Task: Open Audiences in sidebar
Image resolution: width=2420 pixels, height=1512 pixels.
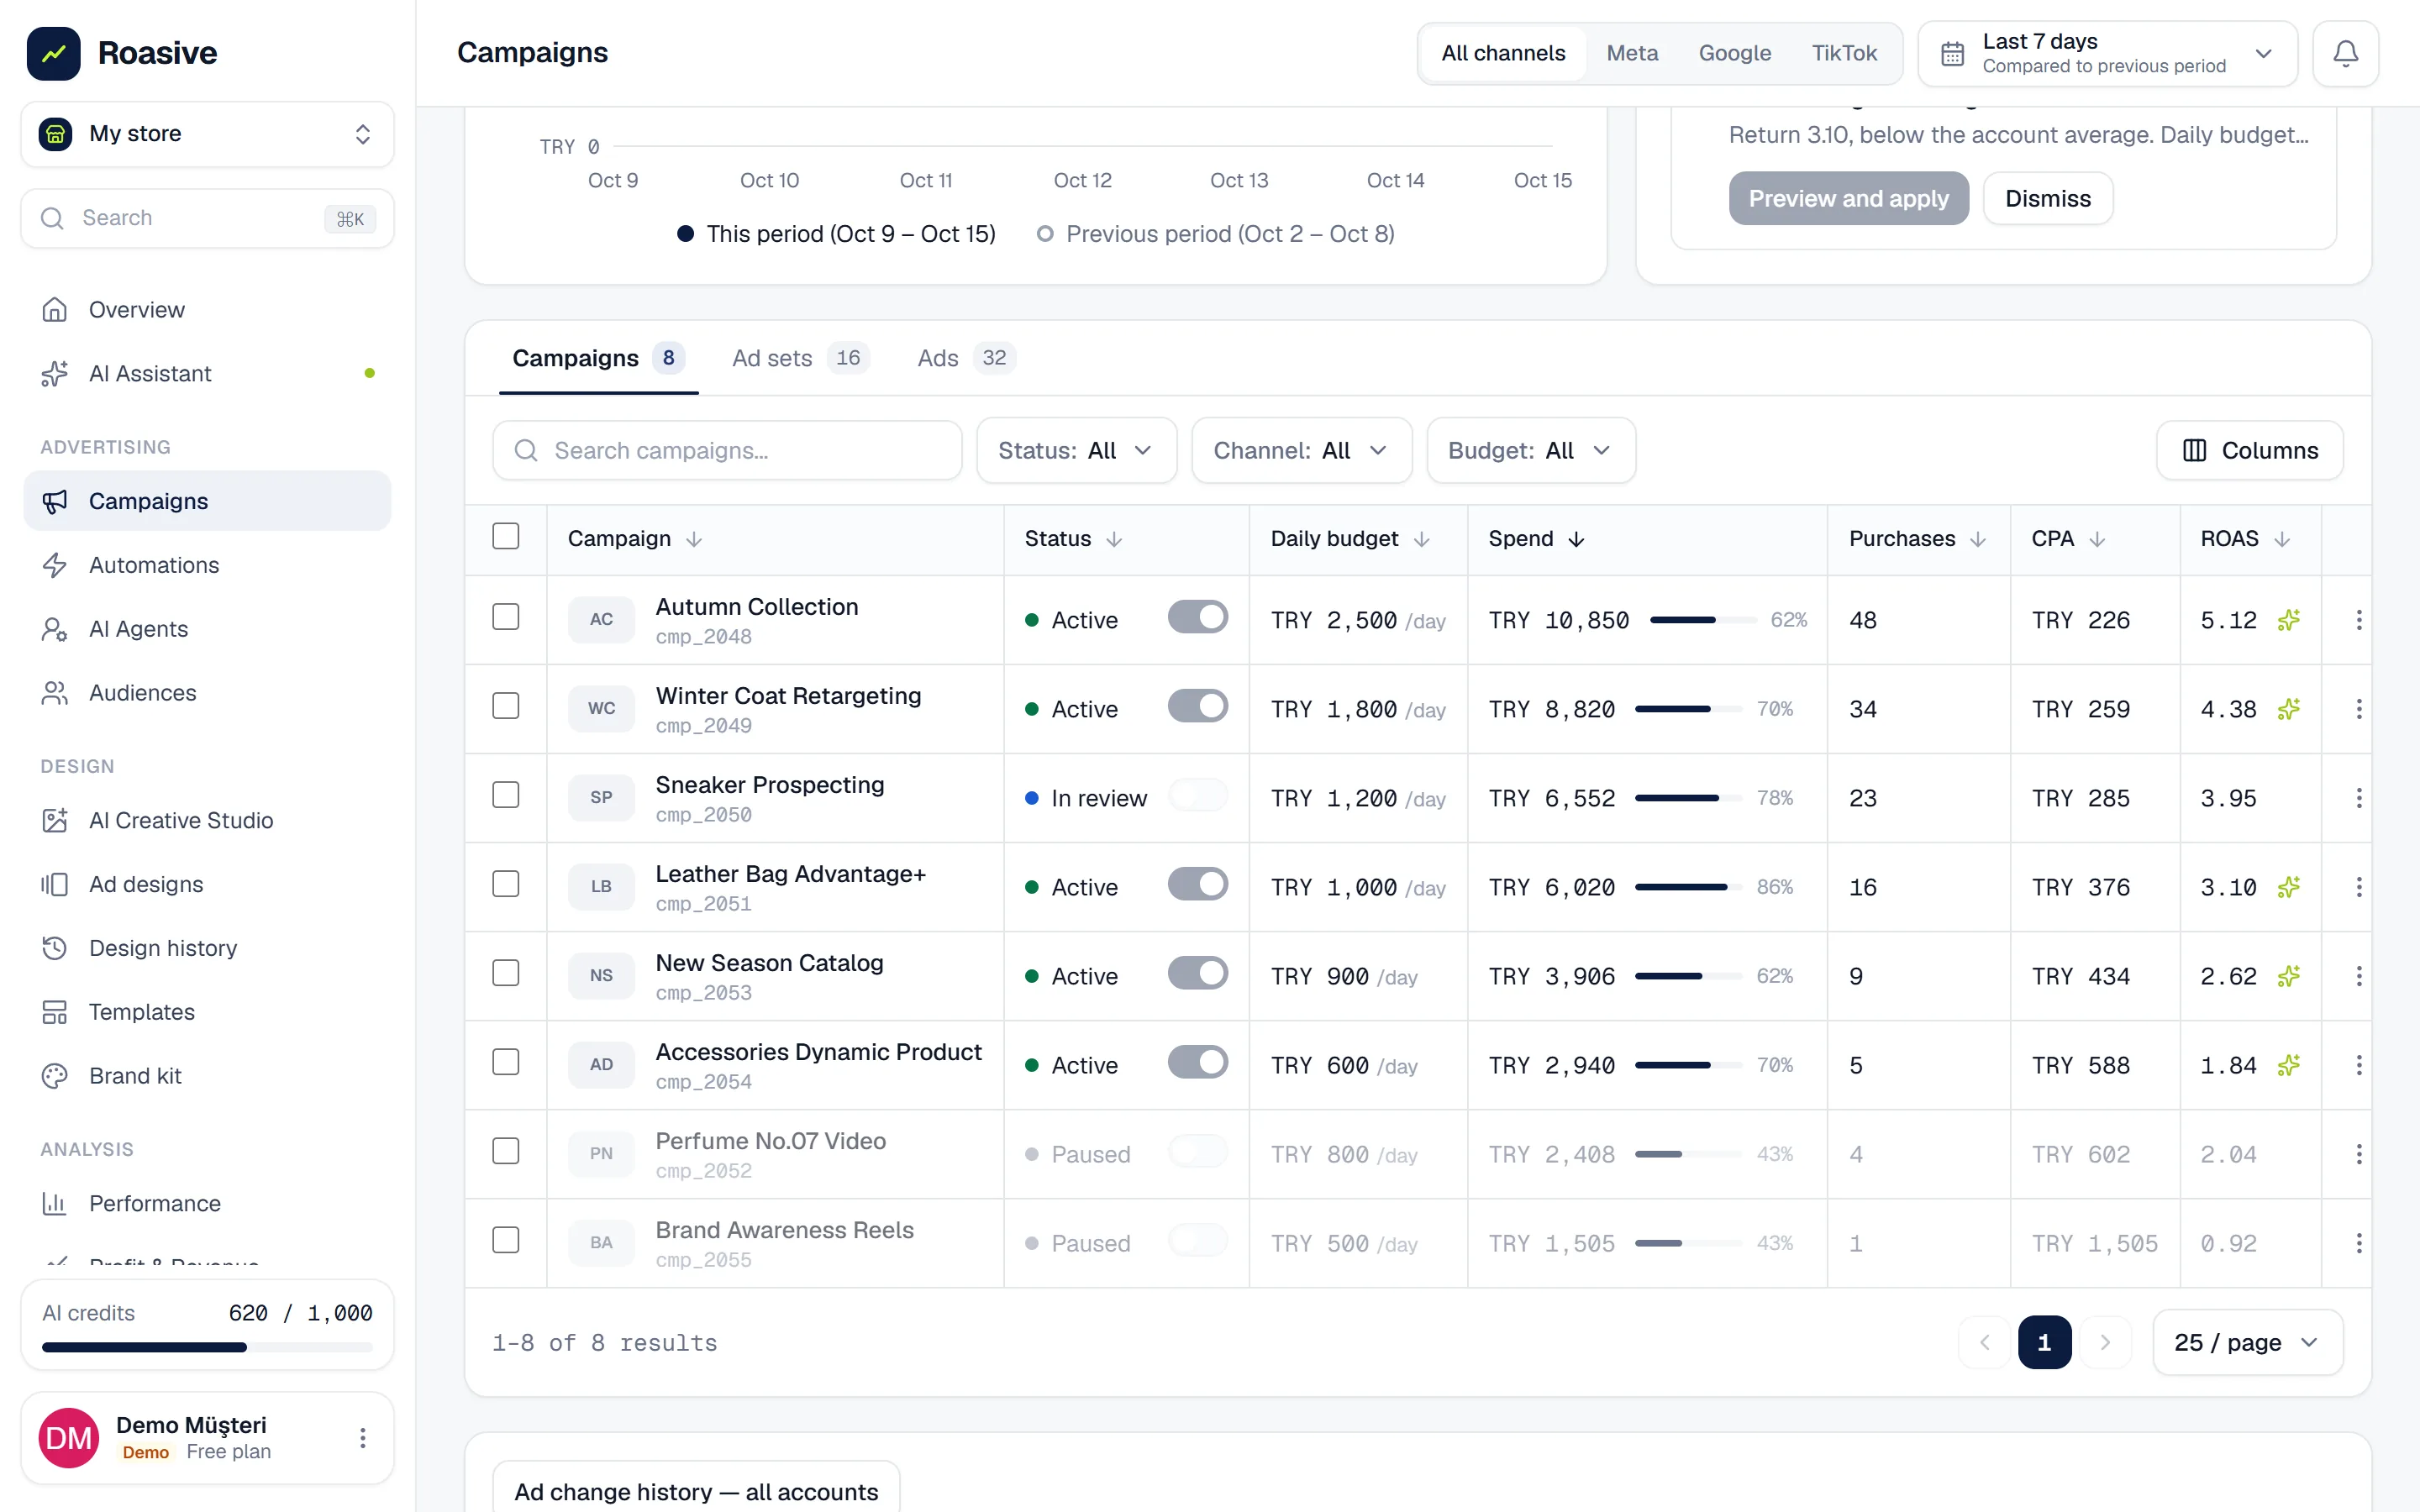Action: [x=207, y=693]
